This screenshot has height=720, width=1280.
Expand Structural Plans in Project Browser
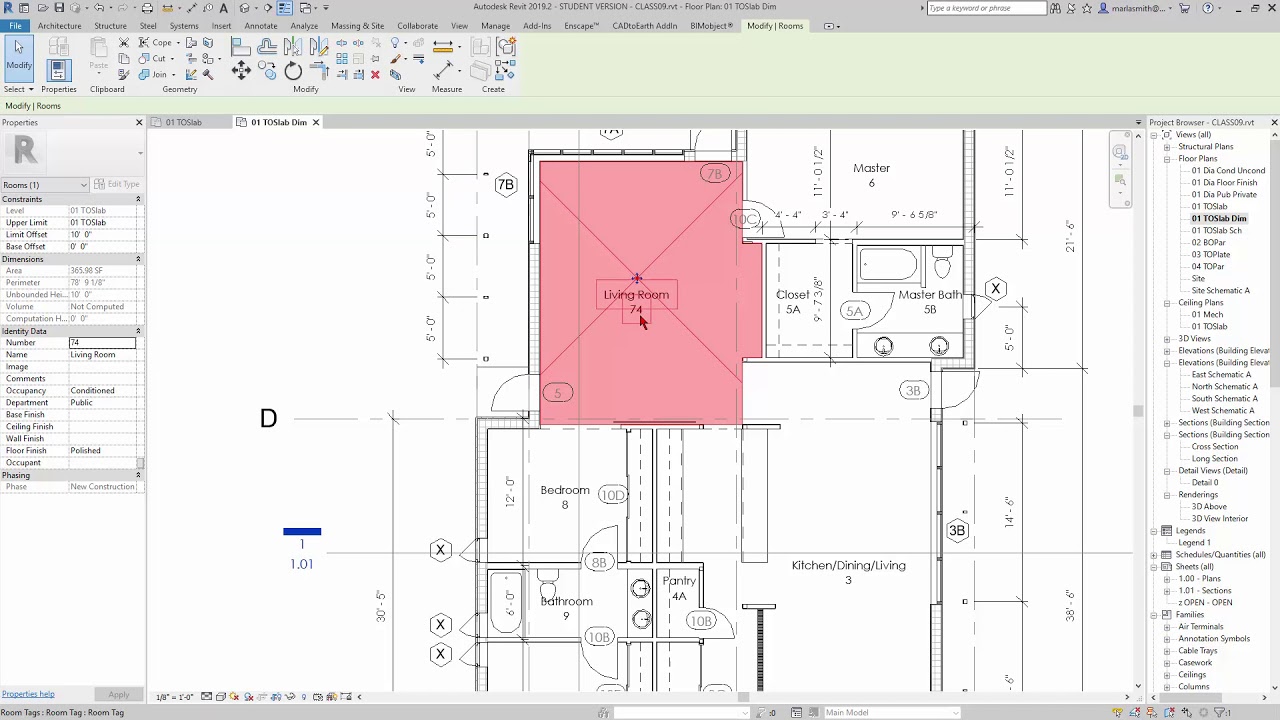coord(1166,147)
